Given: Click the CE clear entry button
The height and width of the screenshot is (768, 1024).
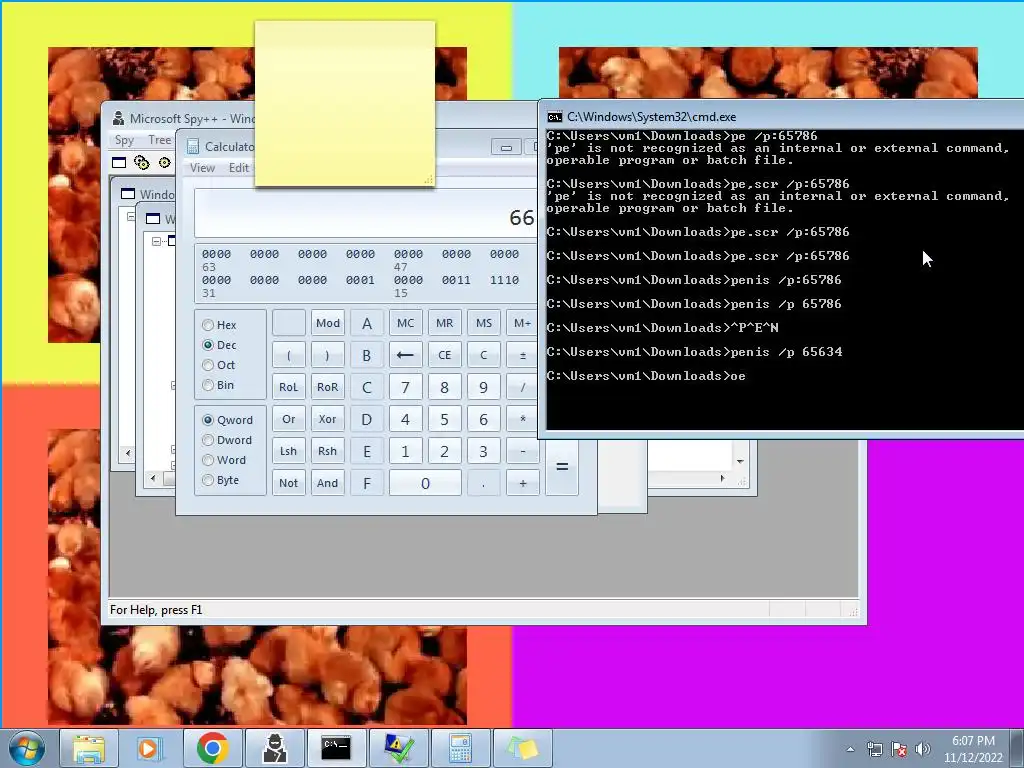Looking at the screenshot, I should tap(445, 355).
